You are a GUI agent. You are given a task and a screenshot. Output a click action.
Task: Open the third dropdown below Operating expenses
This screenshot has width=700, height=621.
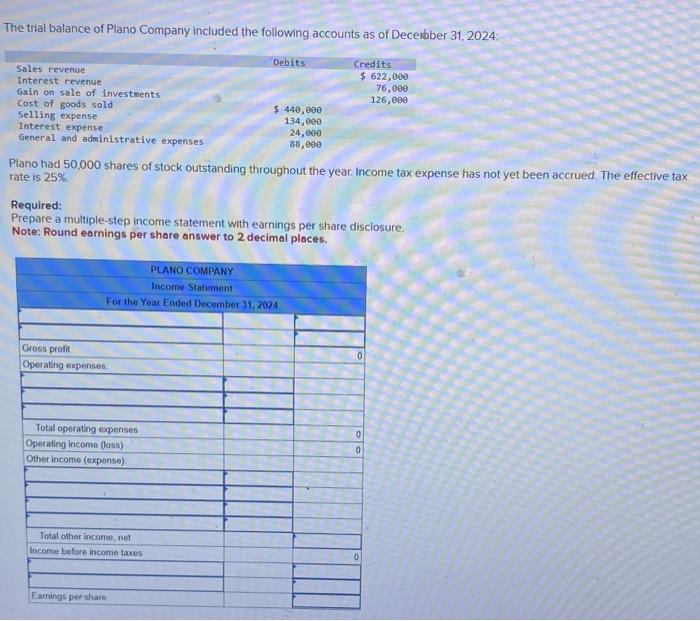click(123, 413)
